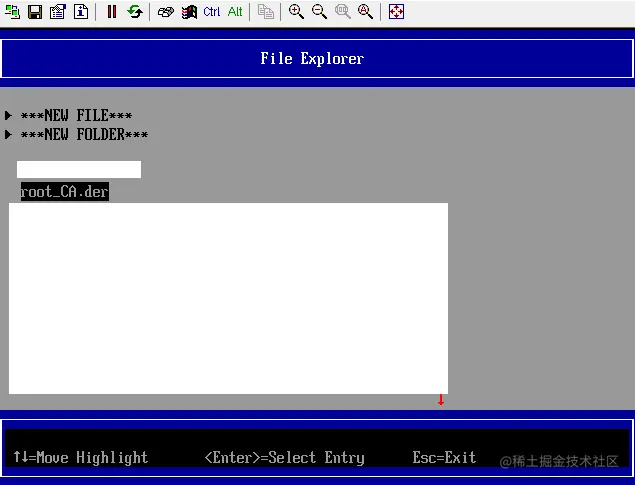Click the full screen arrows icon
This screenshot has height=485, width=635.
tap(396, 12)
